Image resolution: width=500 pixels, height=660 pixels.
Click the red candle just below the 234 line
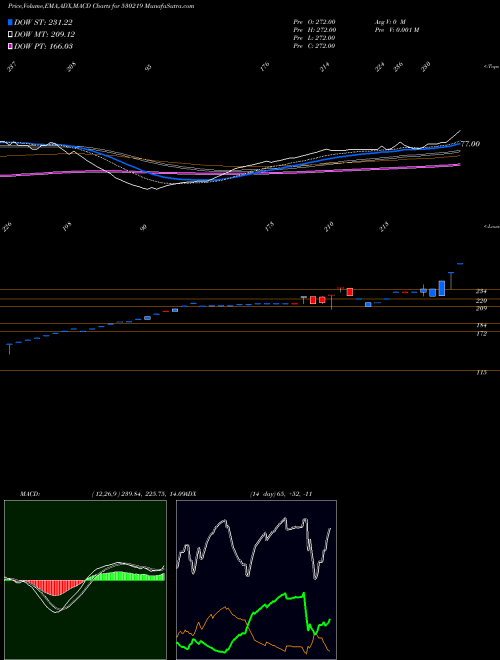click(349, 292)
